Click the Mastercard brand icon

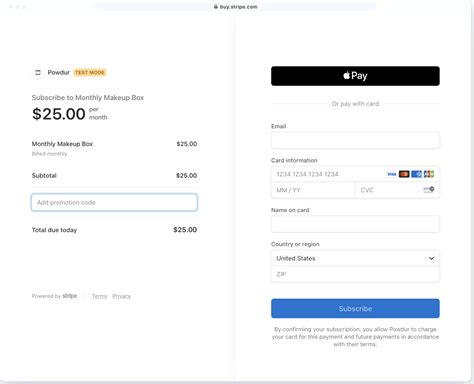(x=404, y=174)
